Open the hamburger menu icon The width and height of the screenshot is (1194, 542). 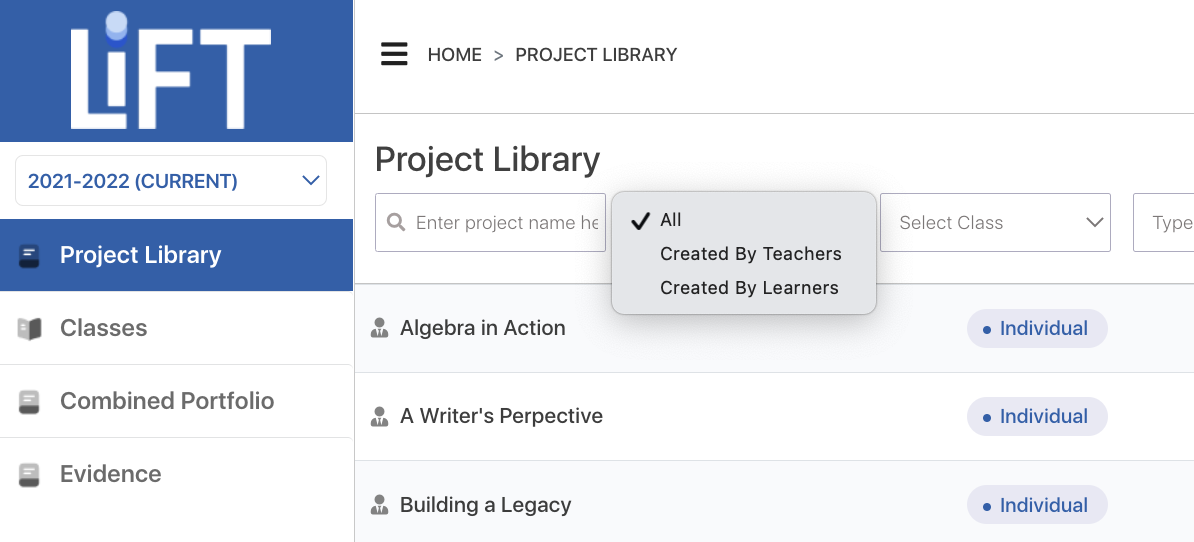click(x=394, y=54)
